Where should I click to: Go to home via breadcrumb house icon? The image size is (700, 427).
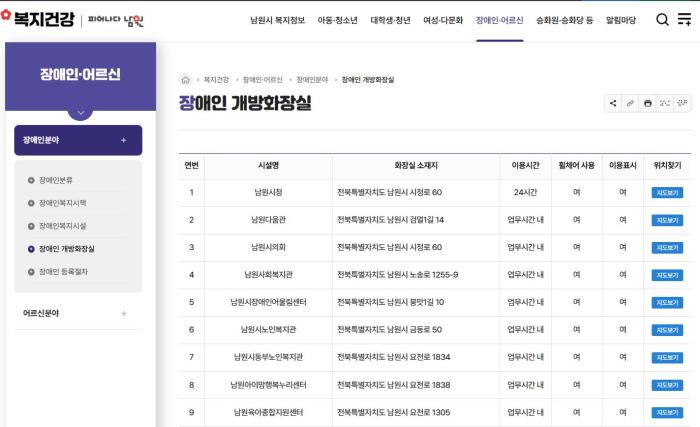(185, 80)
